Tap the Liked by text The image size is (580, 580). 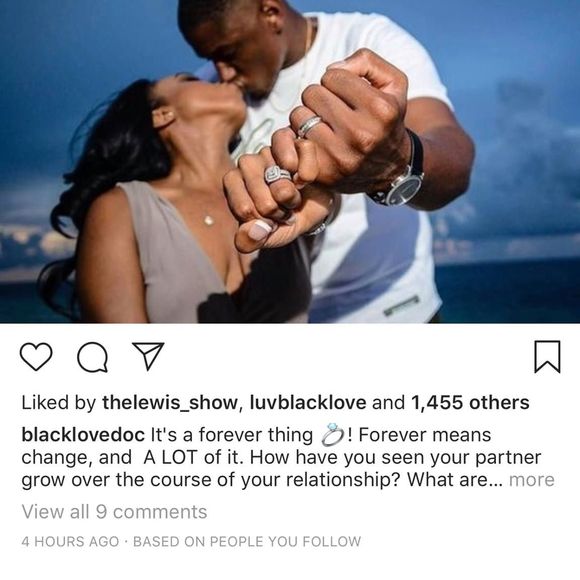point(58,402)
